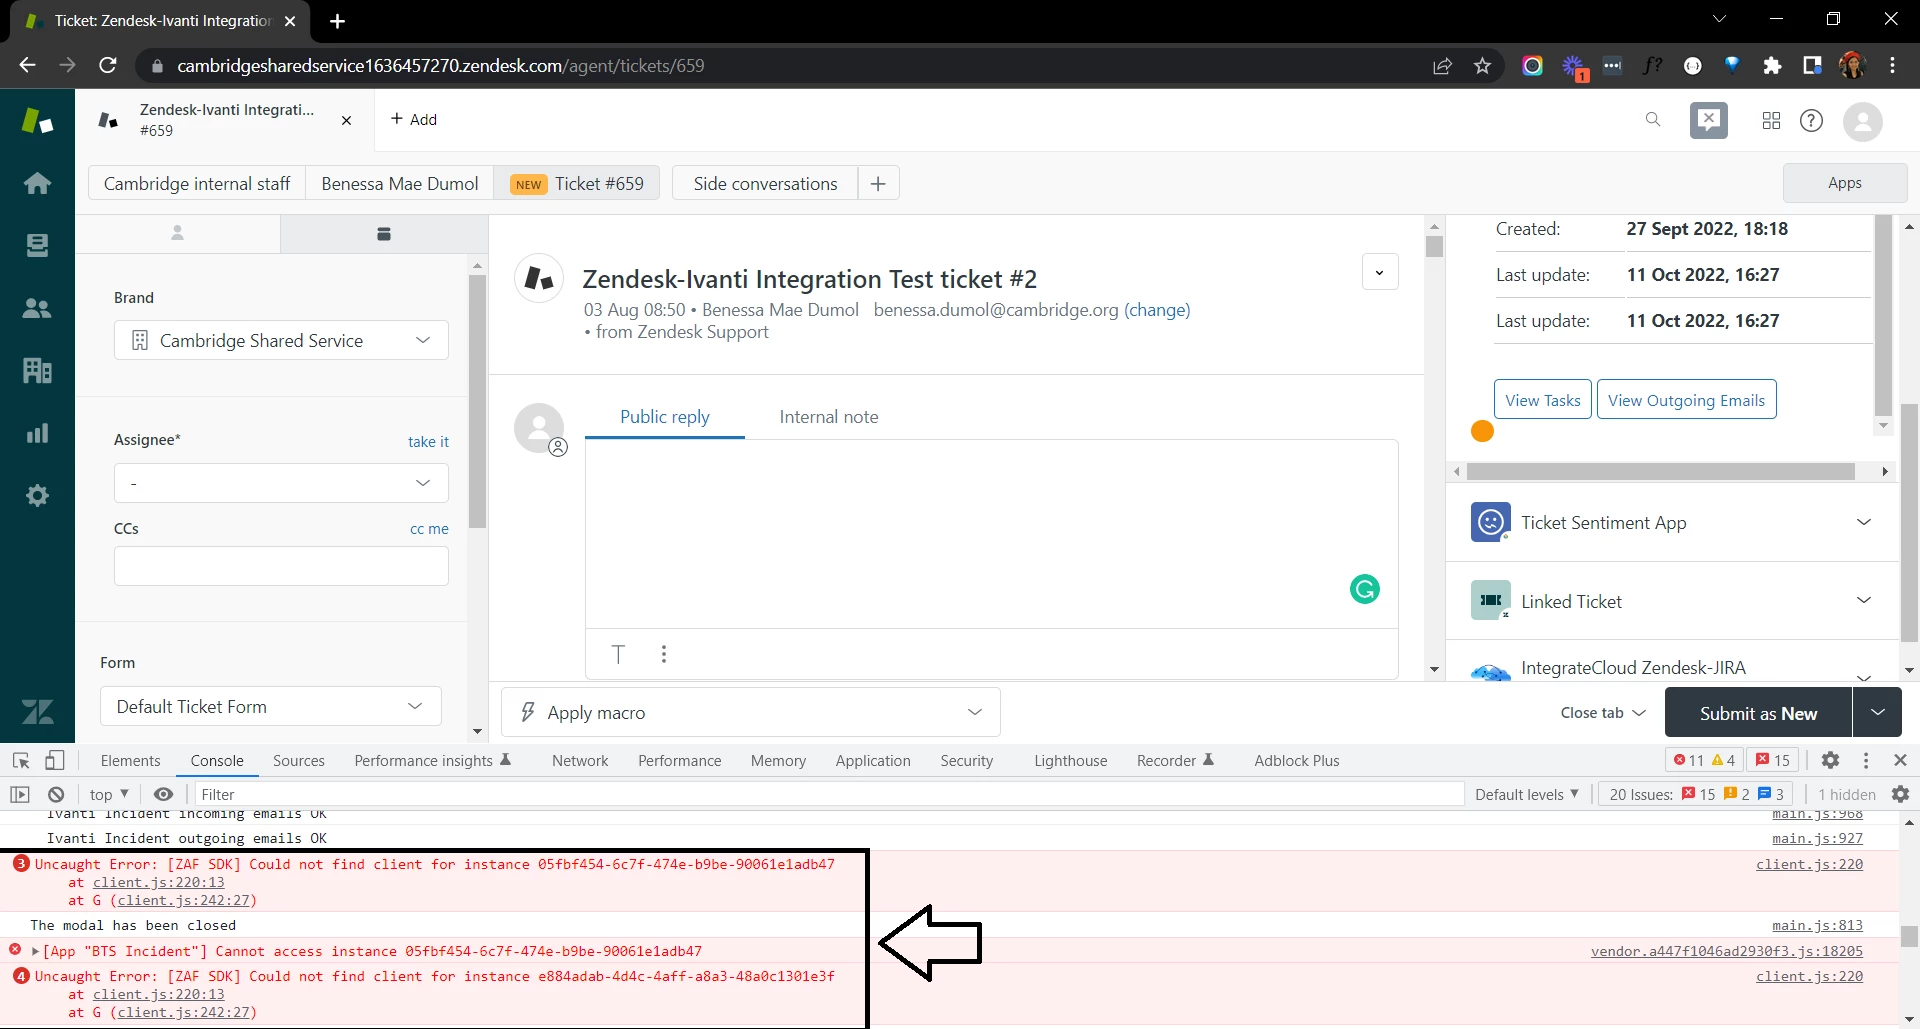
Task: Add a new ticket tab
Action: click(x=413, y=119)
